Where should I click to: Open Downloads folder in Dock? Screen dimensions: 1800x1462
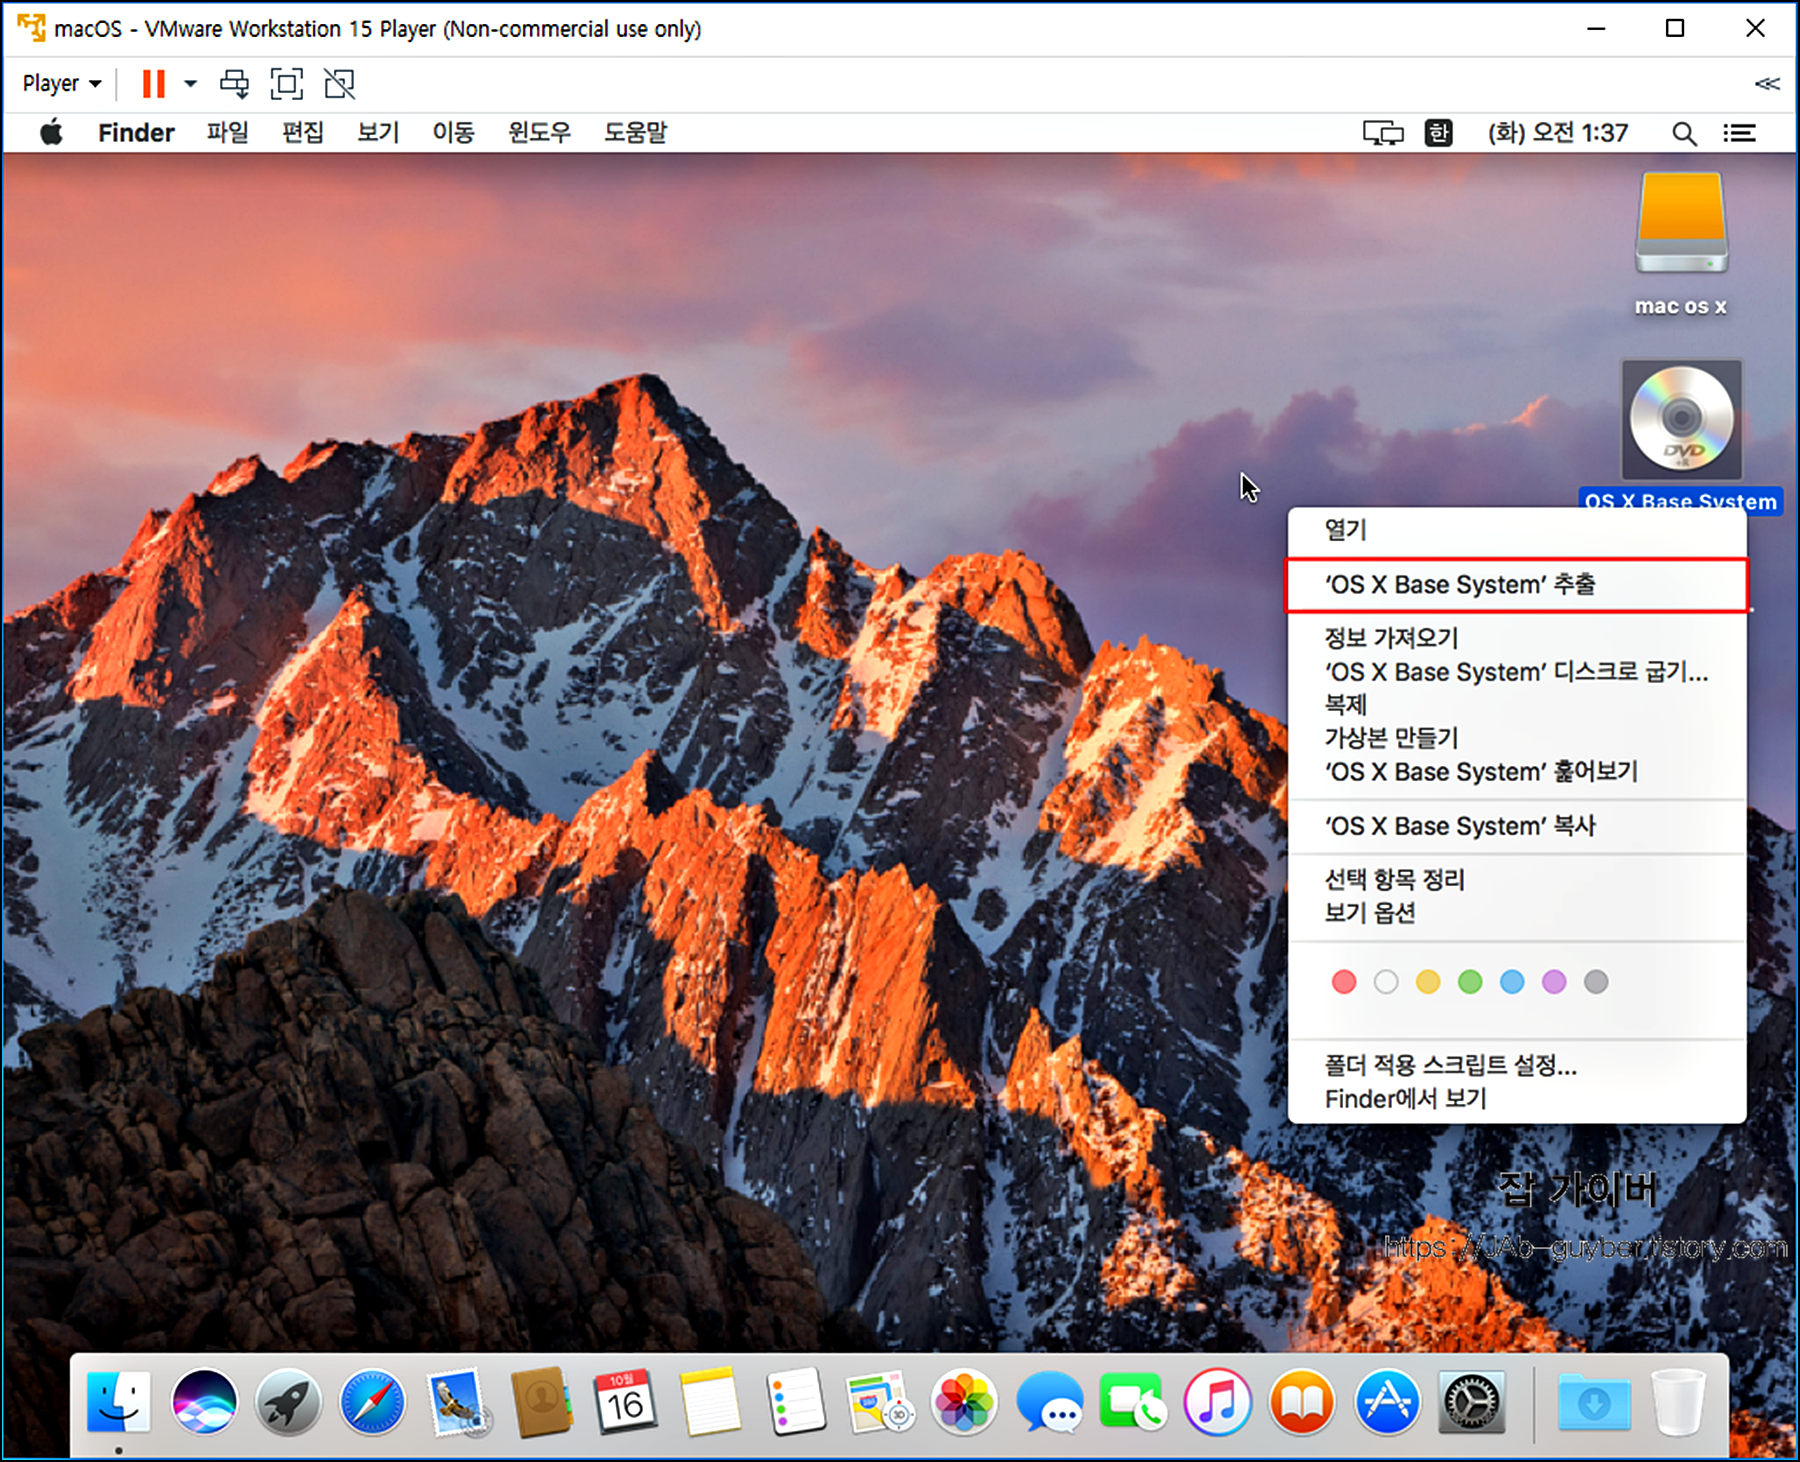(1594, 1402)
